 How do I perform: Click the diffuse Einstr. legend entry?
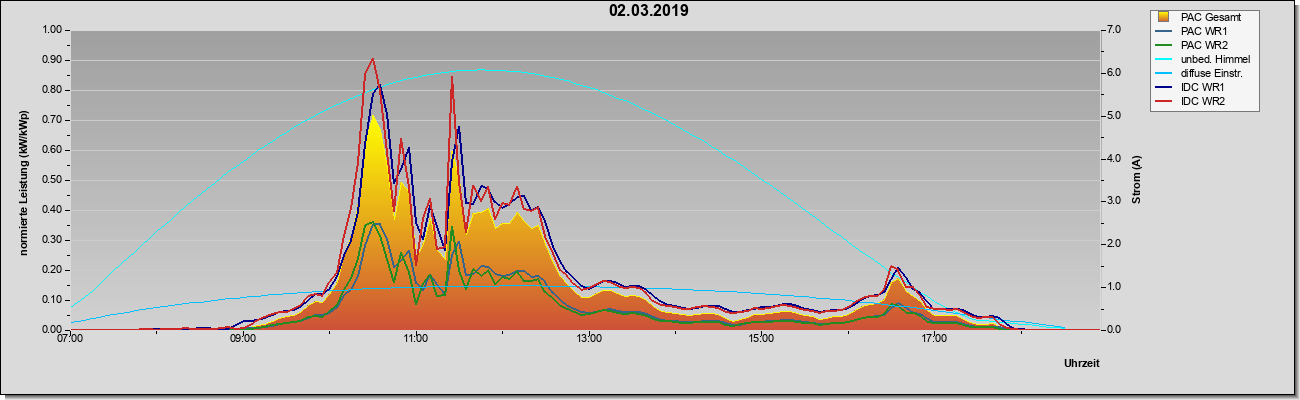(x=1203, y=73)
